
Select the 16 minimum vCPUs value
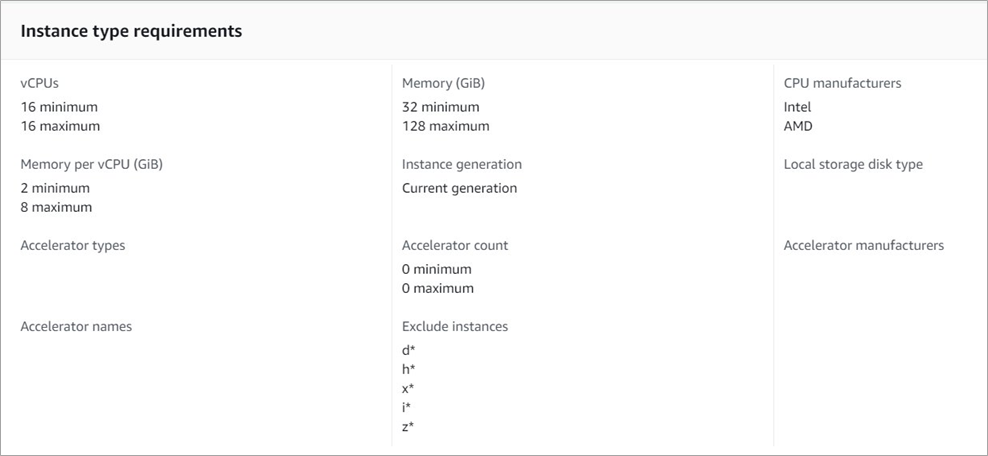tap(59, 107)
